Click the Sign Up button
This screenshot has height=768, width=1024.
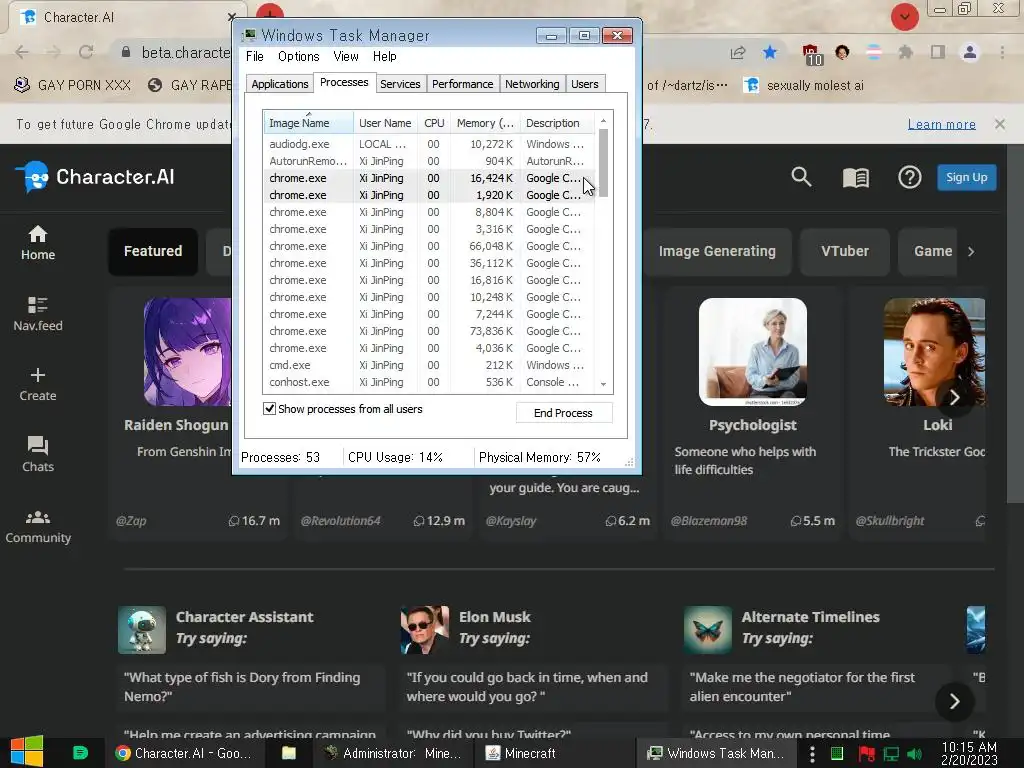(x=967, y=177)
